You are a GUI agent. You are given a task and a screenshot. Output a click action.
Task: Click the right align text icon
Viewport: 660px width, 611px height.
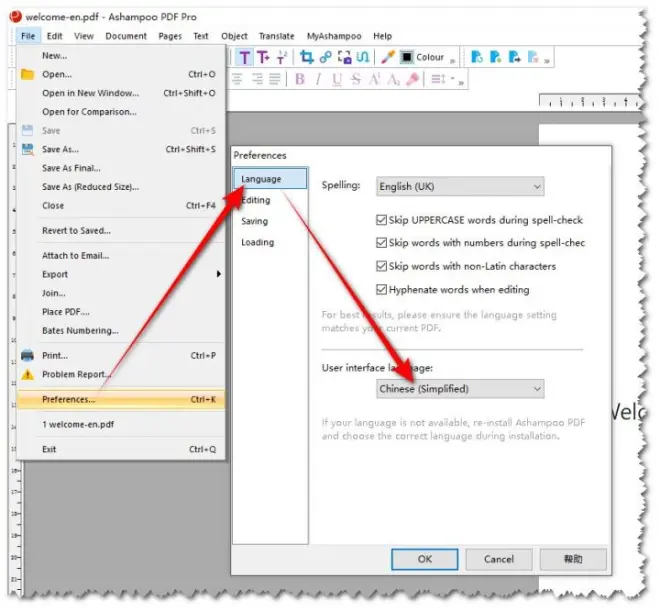tap(257, 79)
